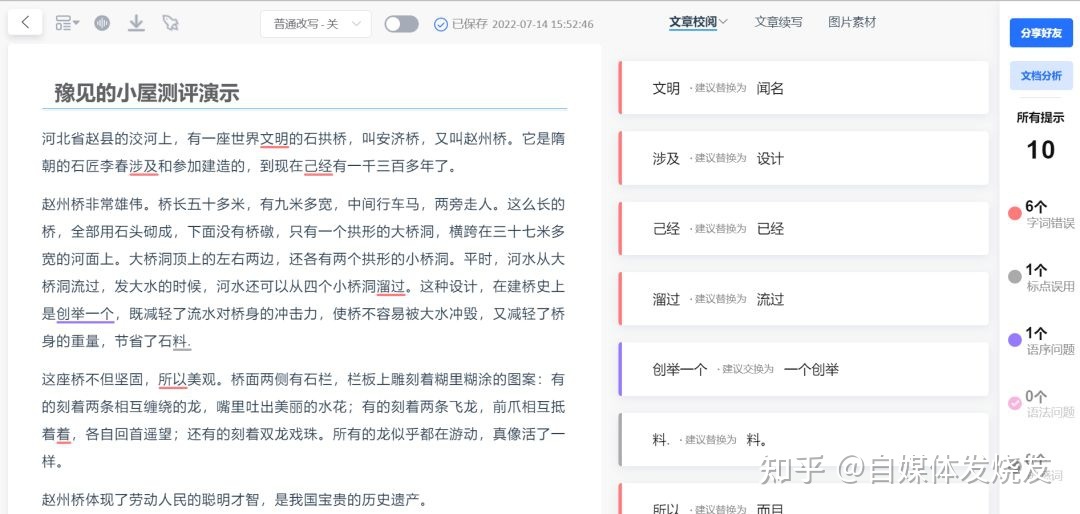Viewport: 1080px width, 514px height.
Task: Toggle the red 字词错误 filter dot
Action: click(1015, 214)
